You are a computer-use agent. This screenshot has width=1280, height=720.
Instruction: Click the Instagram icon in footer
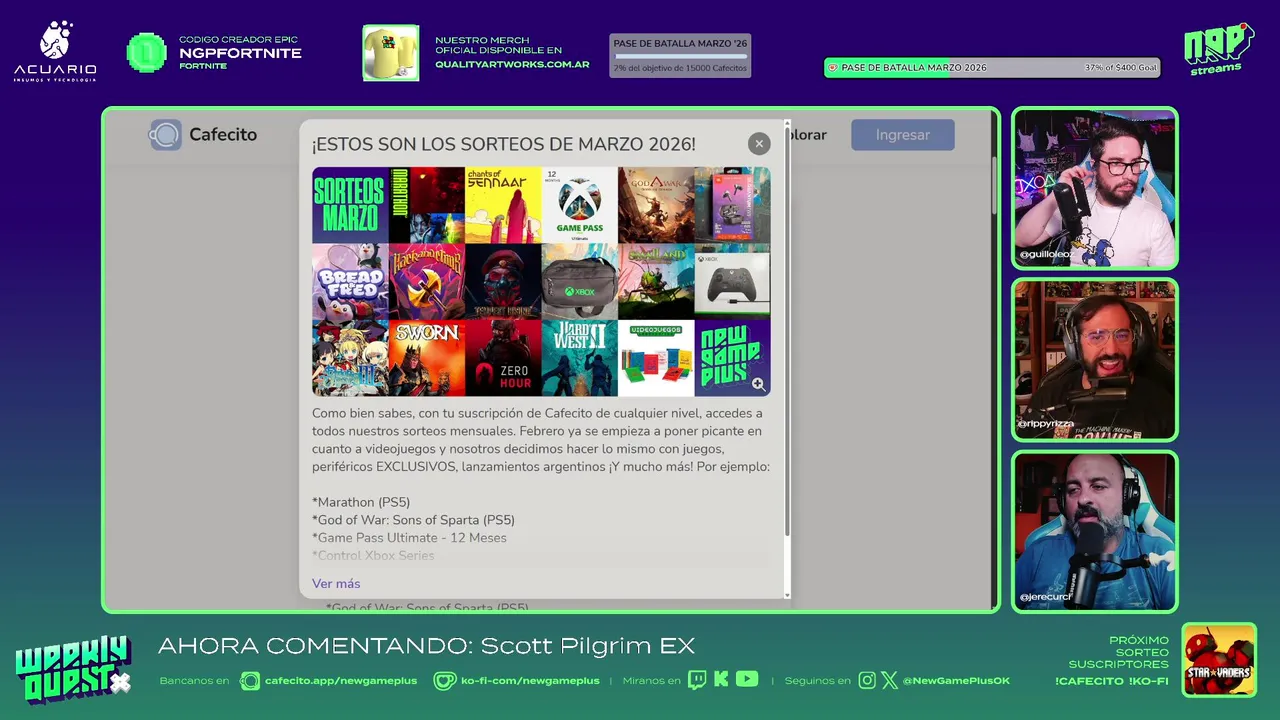[867, 680]
